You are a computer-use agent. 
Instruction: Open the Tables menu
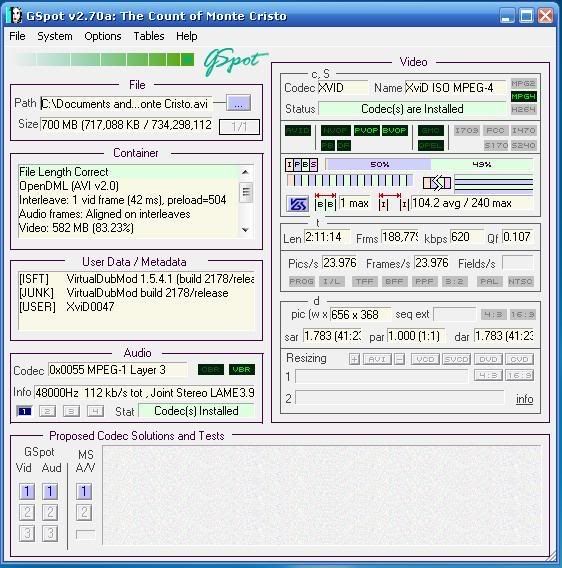[x=149, y=36]
